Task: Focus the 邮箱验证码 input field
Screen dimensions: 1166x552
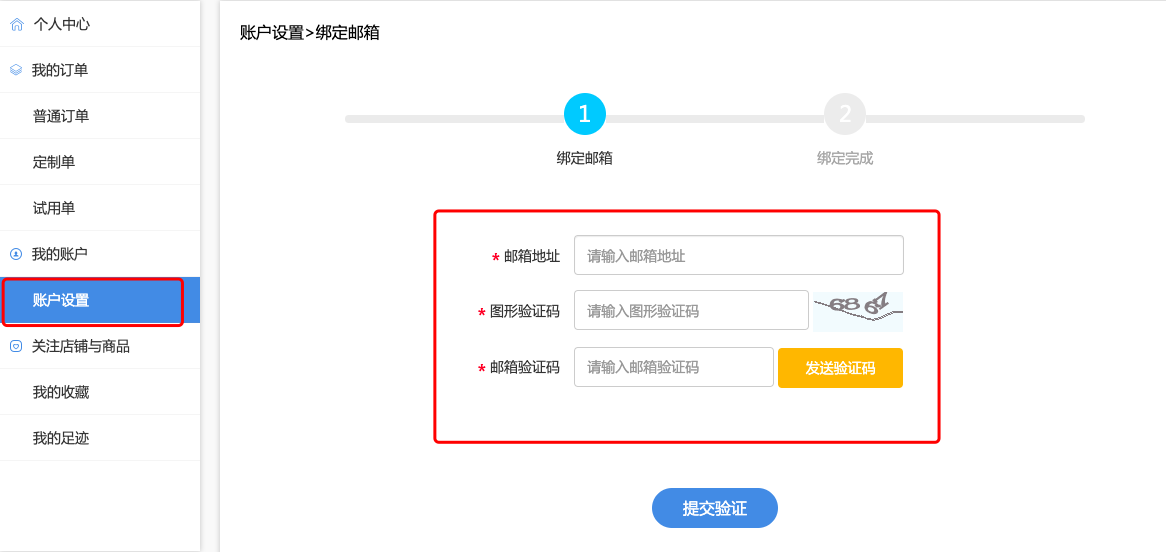Action: 674,368
